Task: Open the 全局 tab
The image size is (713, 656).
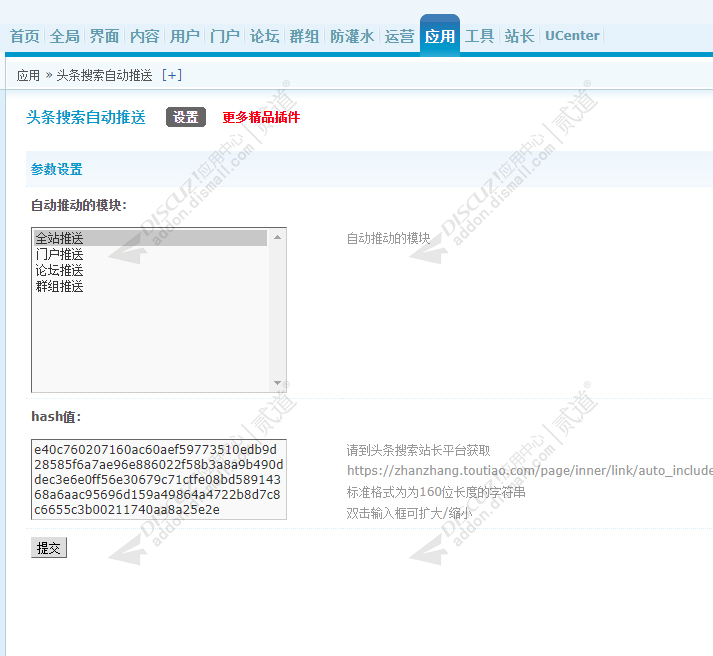Action: pyautogui.click(x=65, y=36)
